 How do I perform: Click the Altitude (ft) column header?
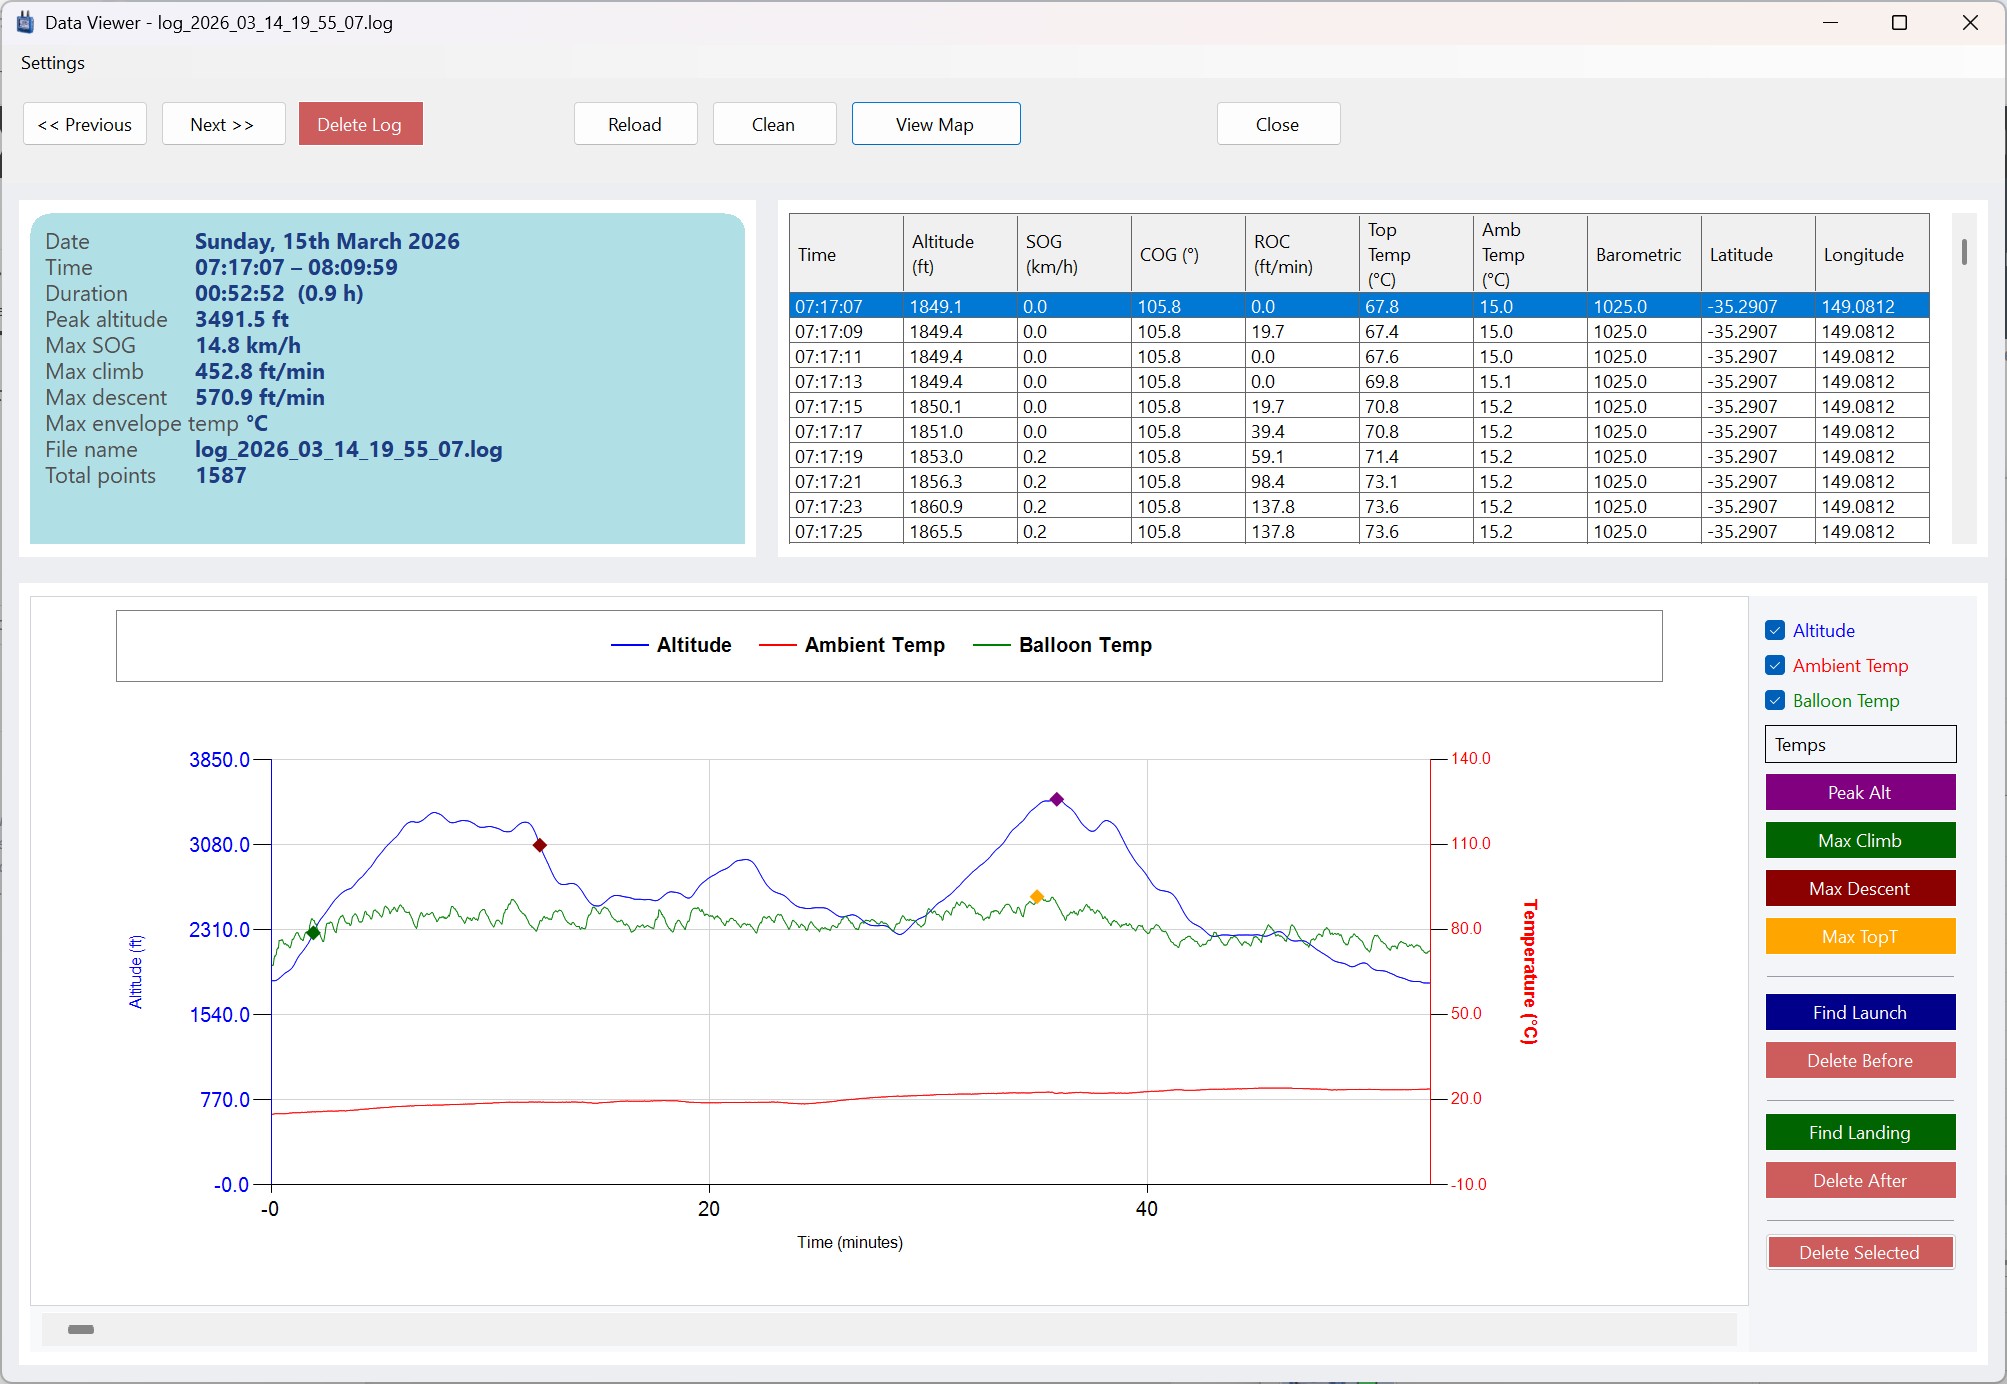(960, 254)
